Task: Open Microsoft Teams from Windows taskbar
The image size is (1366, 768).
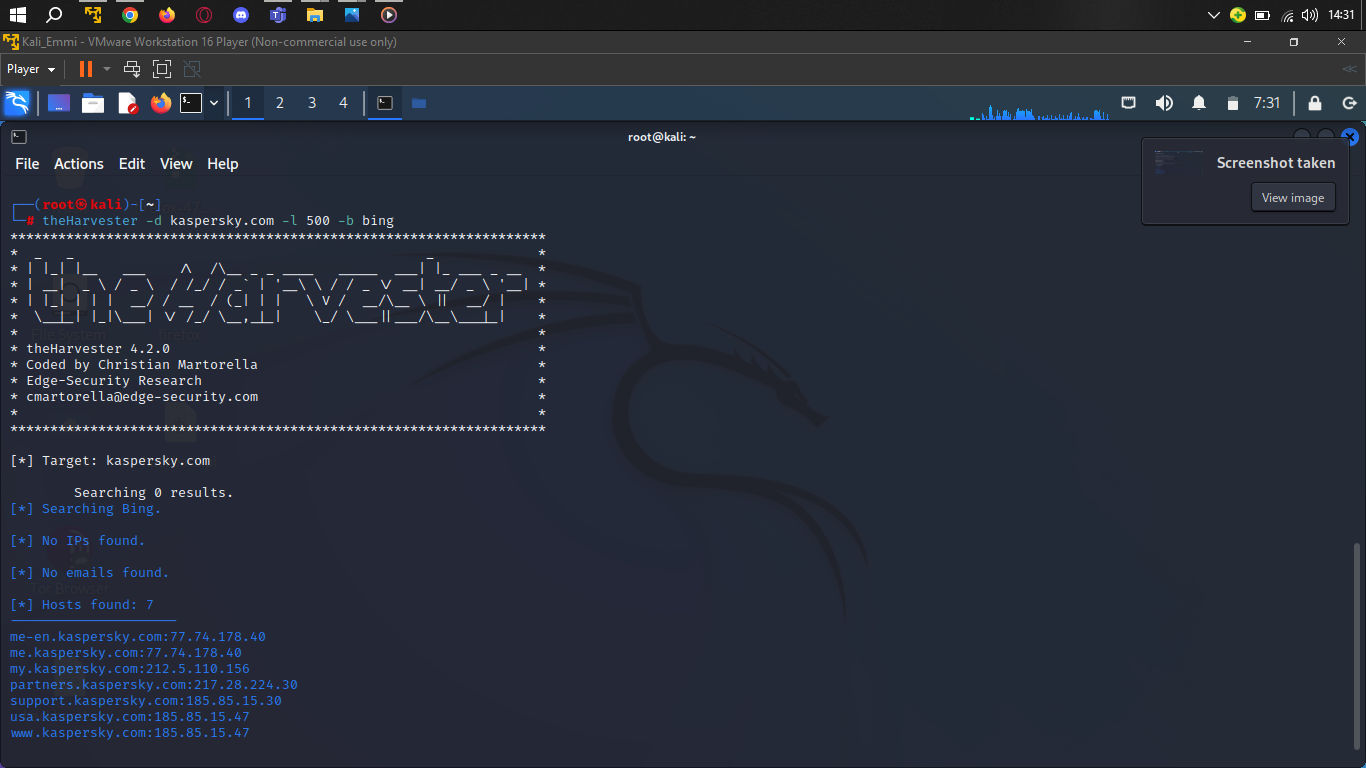Action: pos(277,15)
